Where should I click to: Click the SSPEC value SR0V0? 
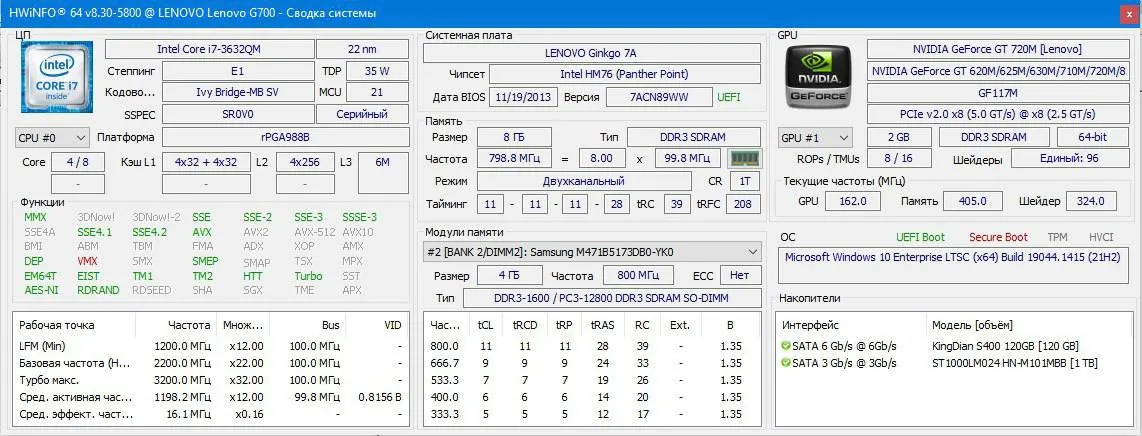pos(237,114)
